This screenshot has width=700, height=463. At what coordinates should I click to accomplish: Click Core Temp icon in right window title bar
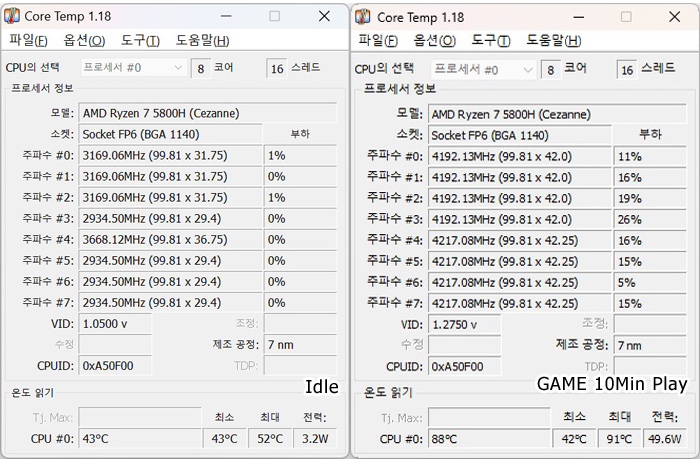coord(363,17)
